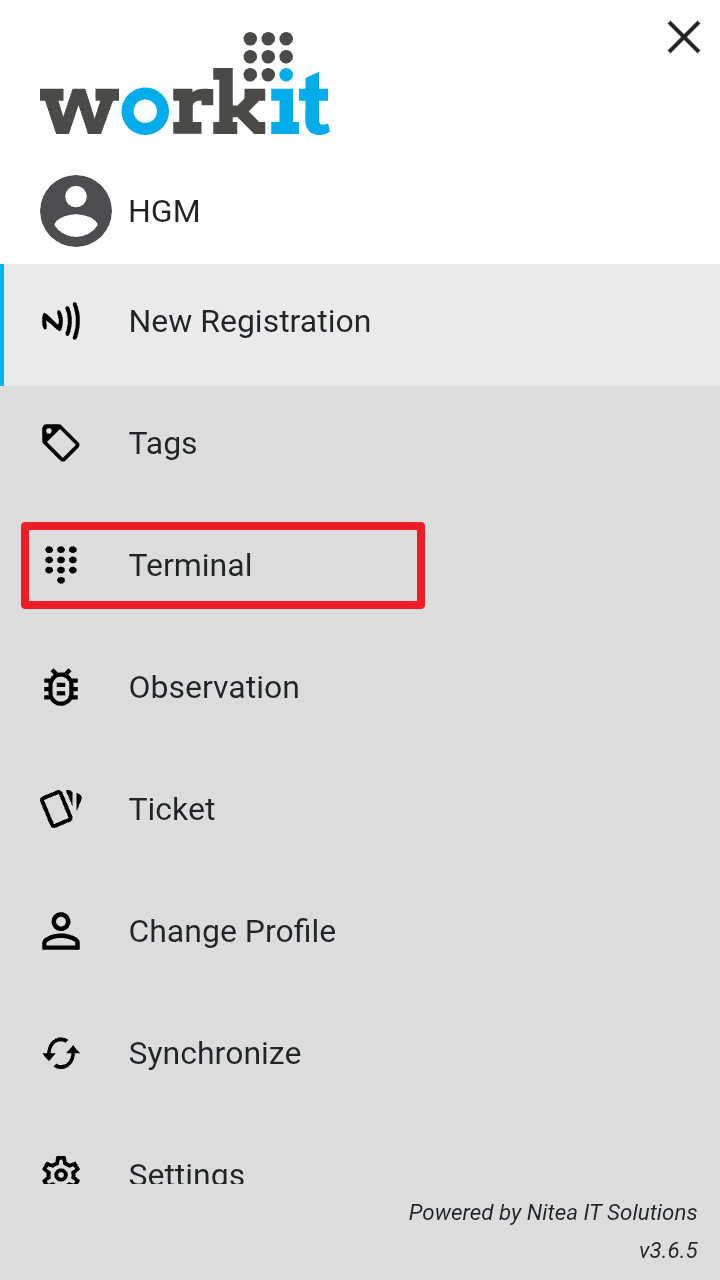The height and width of the screenshot is (1280, 720).
Task: Tap the HGM username label
Action: tap(164, 212)
